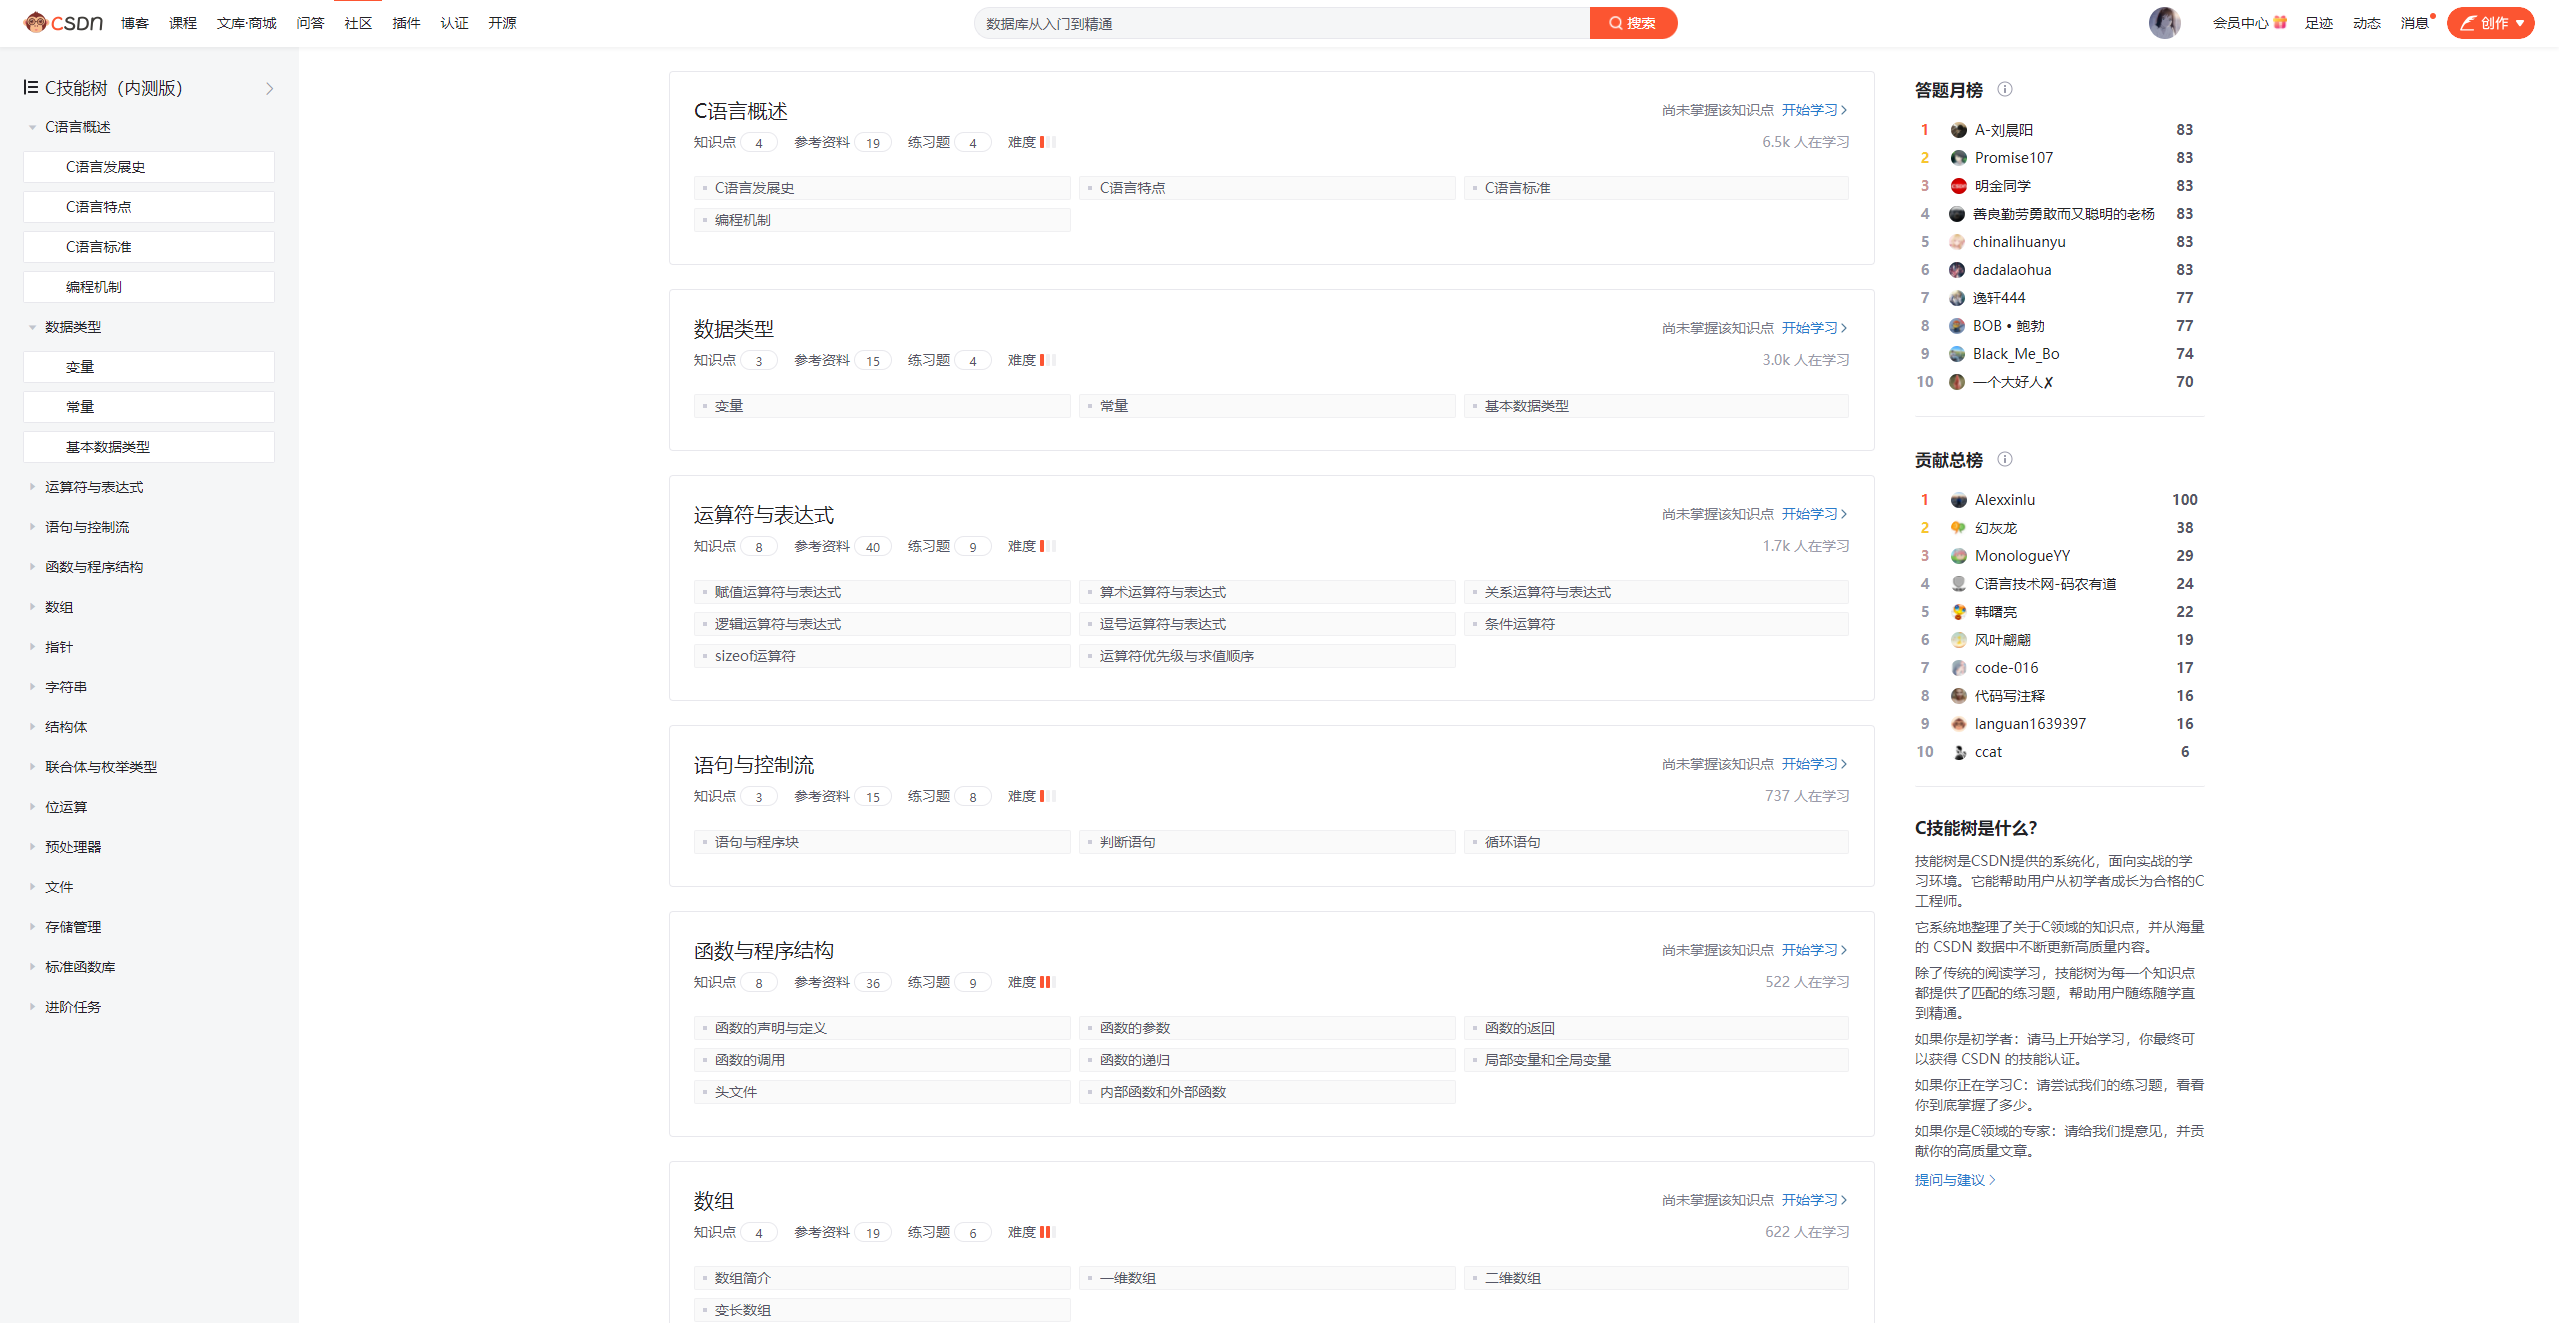Open the 动态 header link
The height and width of the screenshot is (1323, 2559).
(2366, 22)
